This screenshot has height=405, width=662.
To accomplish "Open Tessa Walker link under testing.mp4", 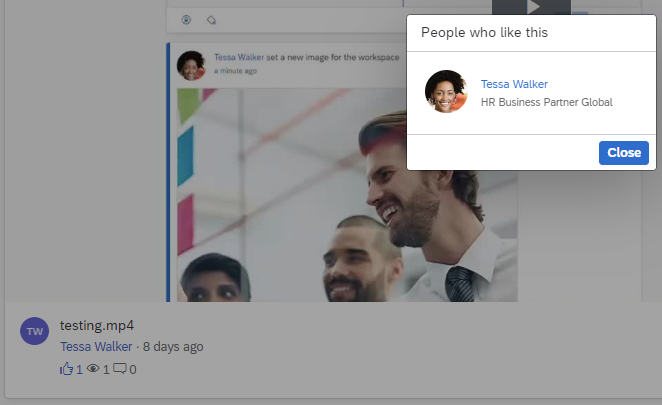I will pyautogui.click(x=96, y=347).
